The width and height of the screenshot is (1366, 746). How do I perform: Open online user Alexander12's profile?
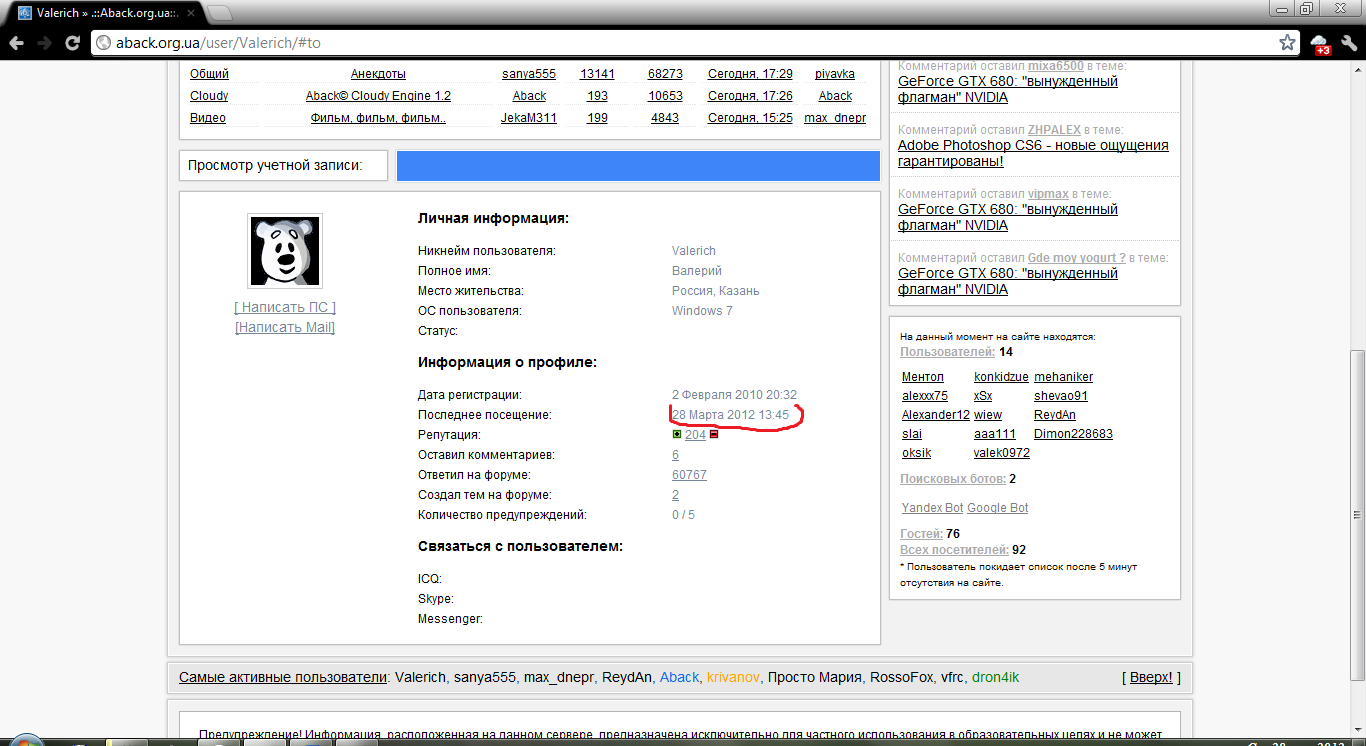936,415
